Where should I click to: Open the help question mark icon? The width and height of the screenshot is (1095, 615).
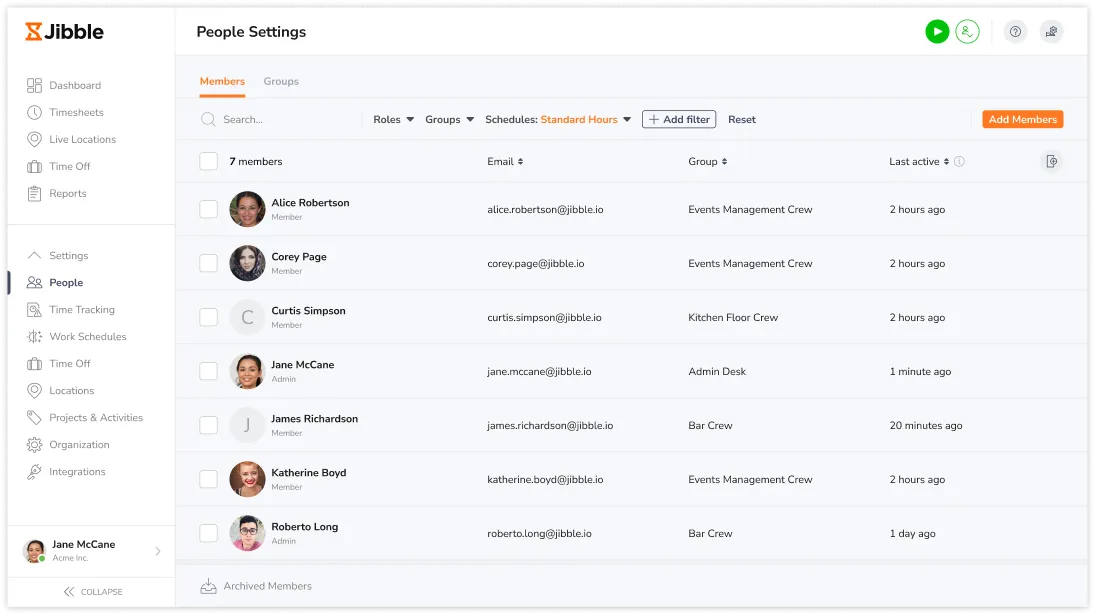(x=1015, y=32)
